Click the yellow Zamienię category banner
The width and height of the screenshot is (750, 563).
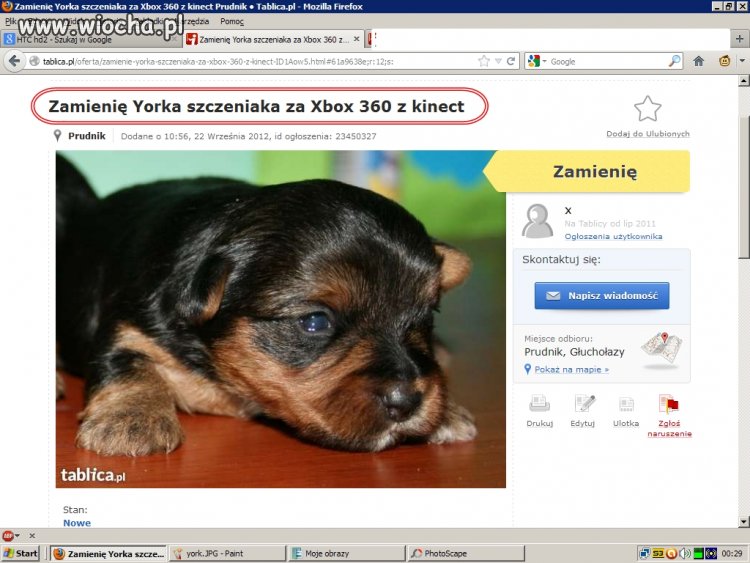(x=587, y=171)
